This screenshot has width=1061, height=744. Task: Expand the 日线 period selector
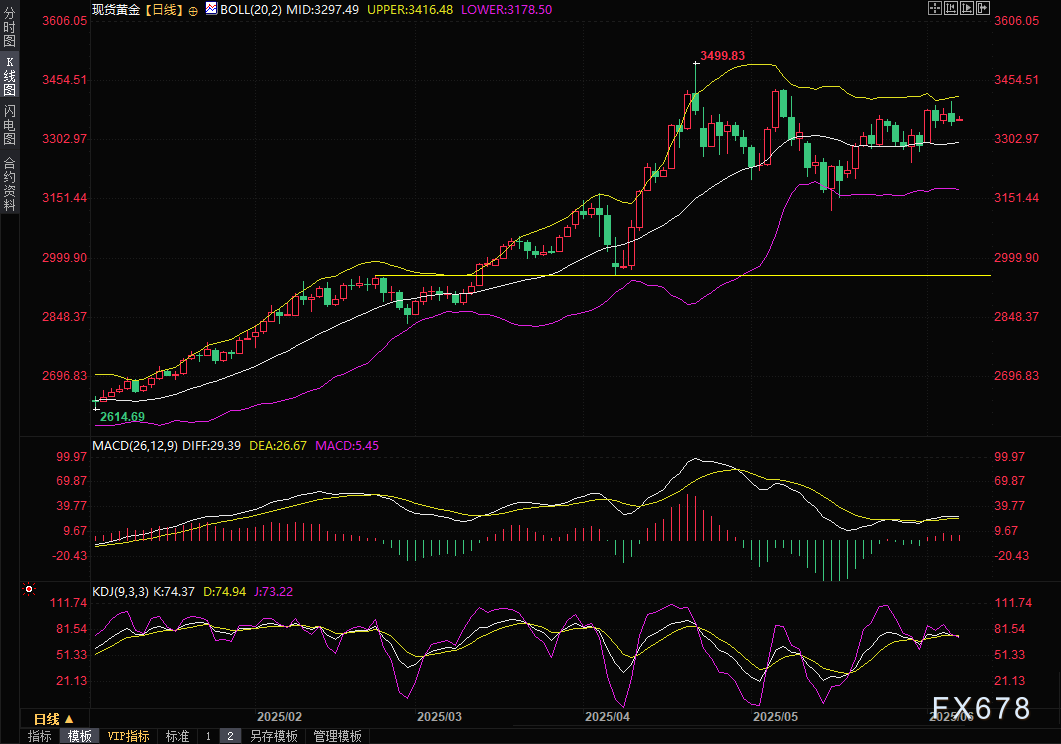(54, 719)
